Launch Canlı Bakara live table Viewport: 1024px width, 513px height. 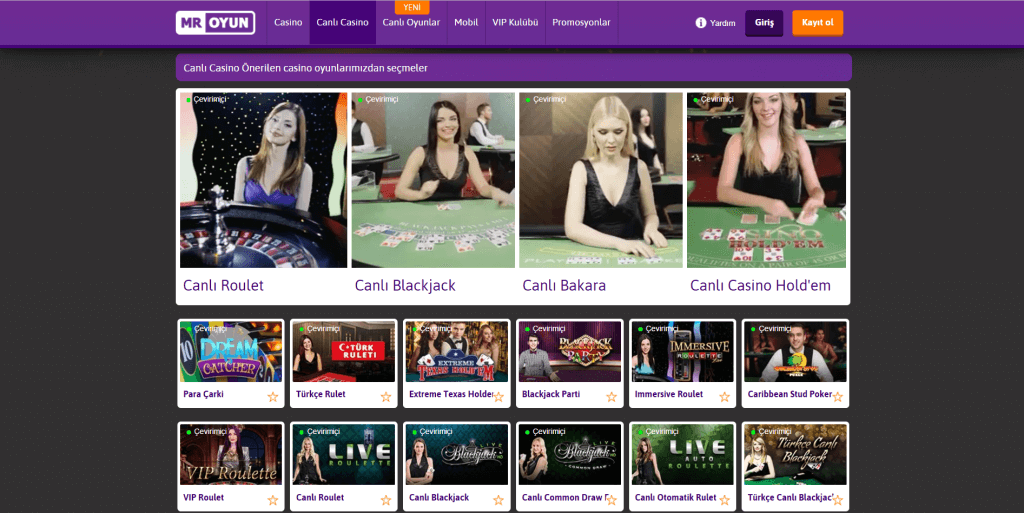click(x=600, y=180)
